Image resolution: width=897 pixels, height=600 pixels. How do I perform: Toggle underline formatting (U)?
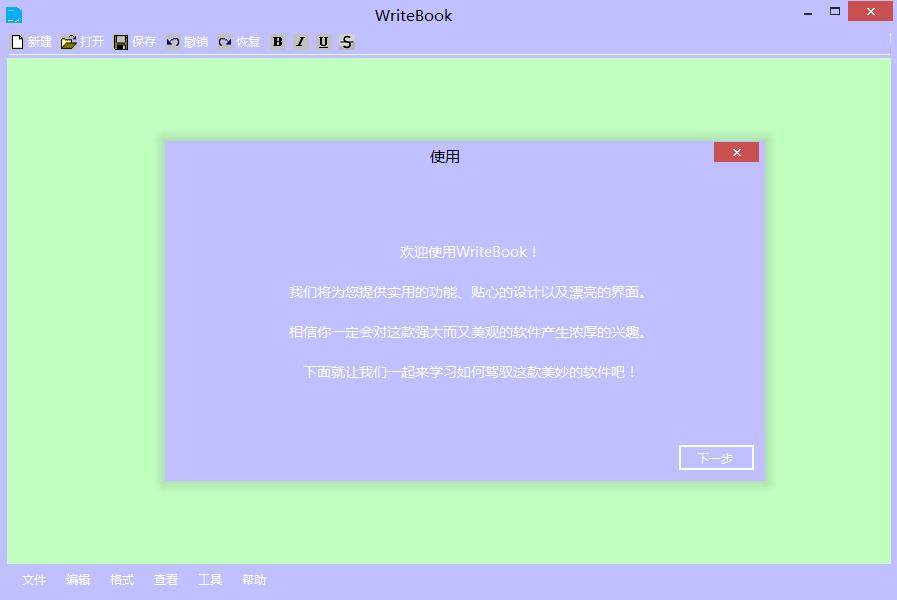323,42
